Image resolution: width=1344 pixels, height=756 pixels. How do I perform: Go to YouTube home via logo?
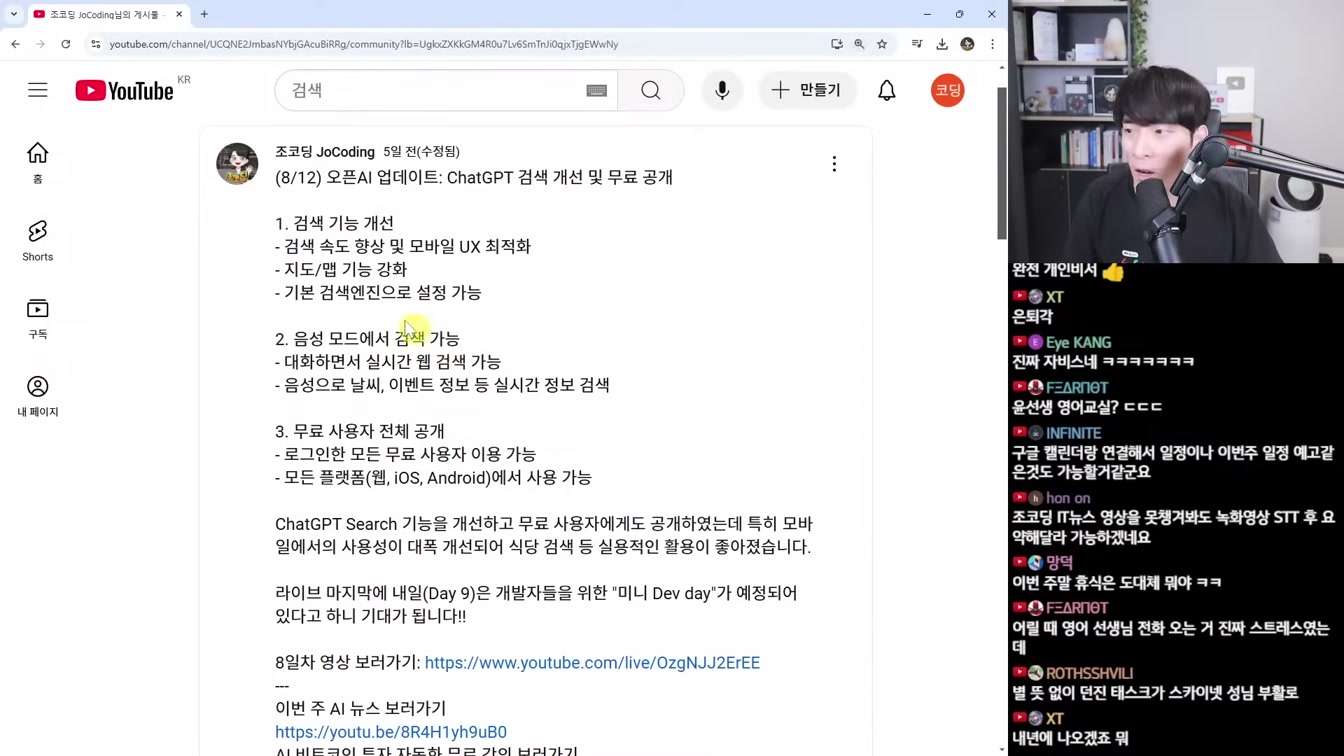[x=124, y=90]
